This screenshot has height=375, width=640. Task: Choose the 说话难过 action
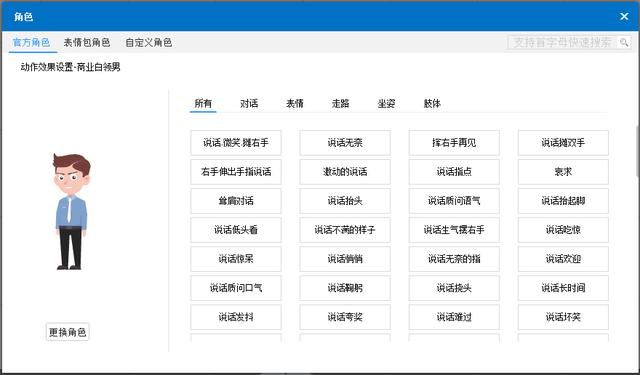point(454,317)
